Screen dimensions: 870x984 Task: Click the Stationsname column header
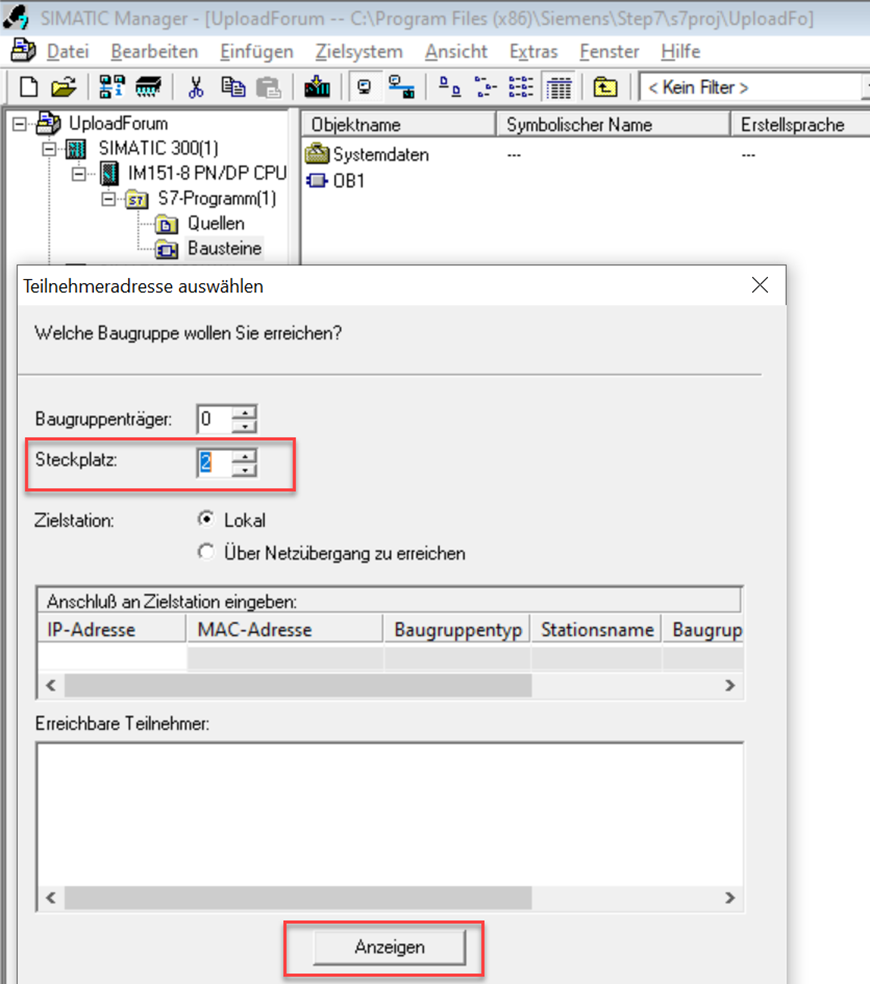(597, 629)
